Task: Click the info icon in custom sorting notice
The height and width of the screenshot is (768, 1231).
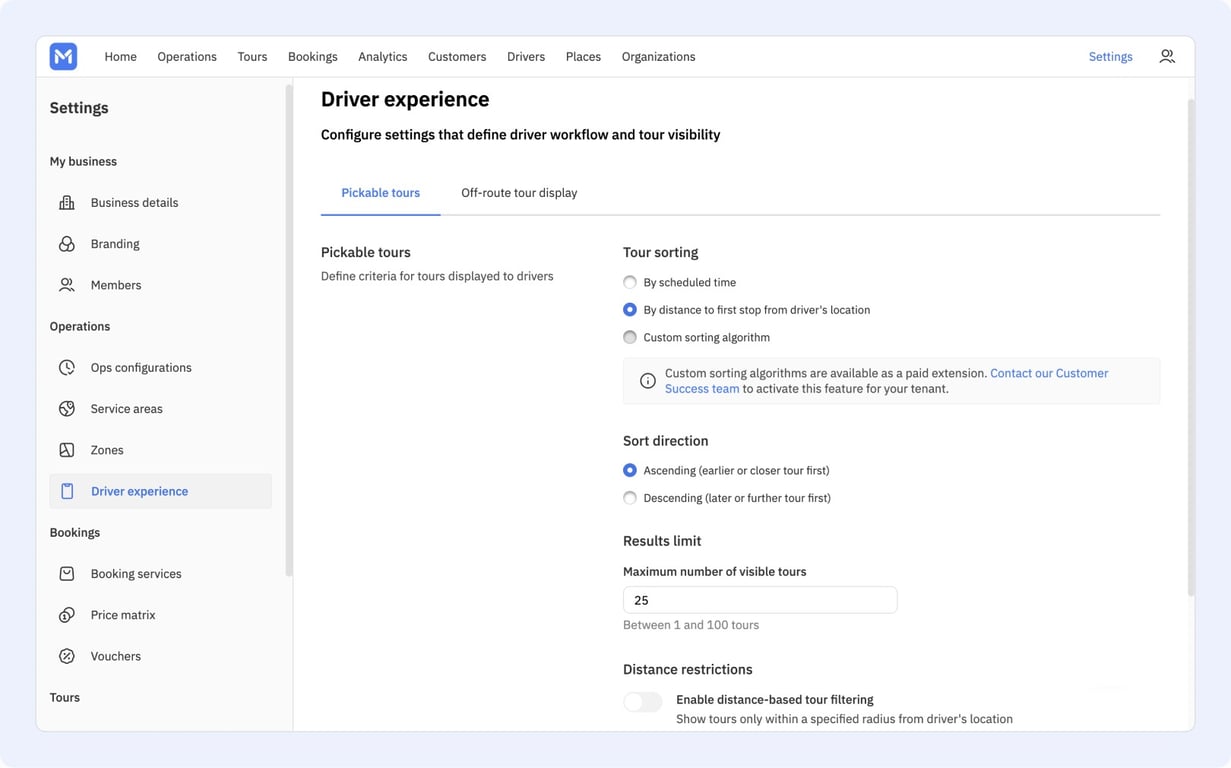Action: tap(648, 381)
